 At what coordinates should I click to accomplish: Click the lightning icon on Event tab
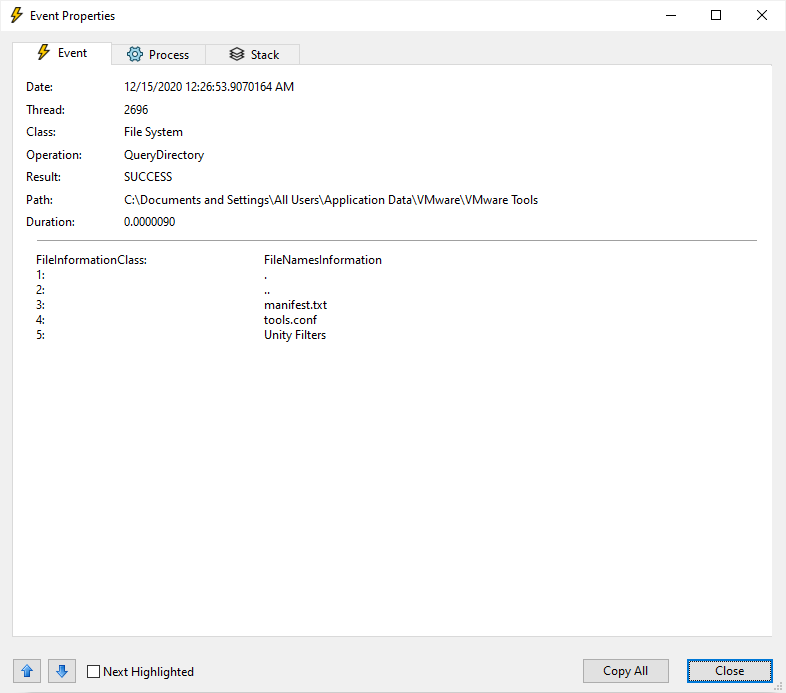coord(43,53)
